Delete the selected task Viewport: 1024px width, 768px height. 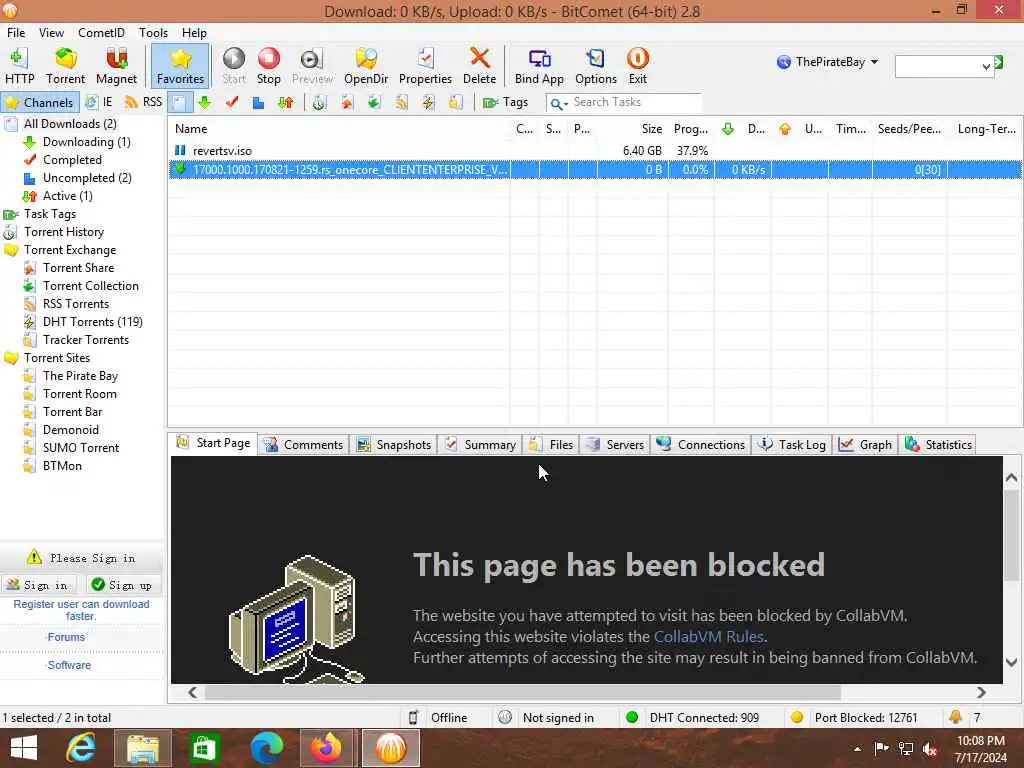(479, 66)
